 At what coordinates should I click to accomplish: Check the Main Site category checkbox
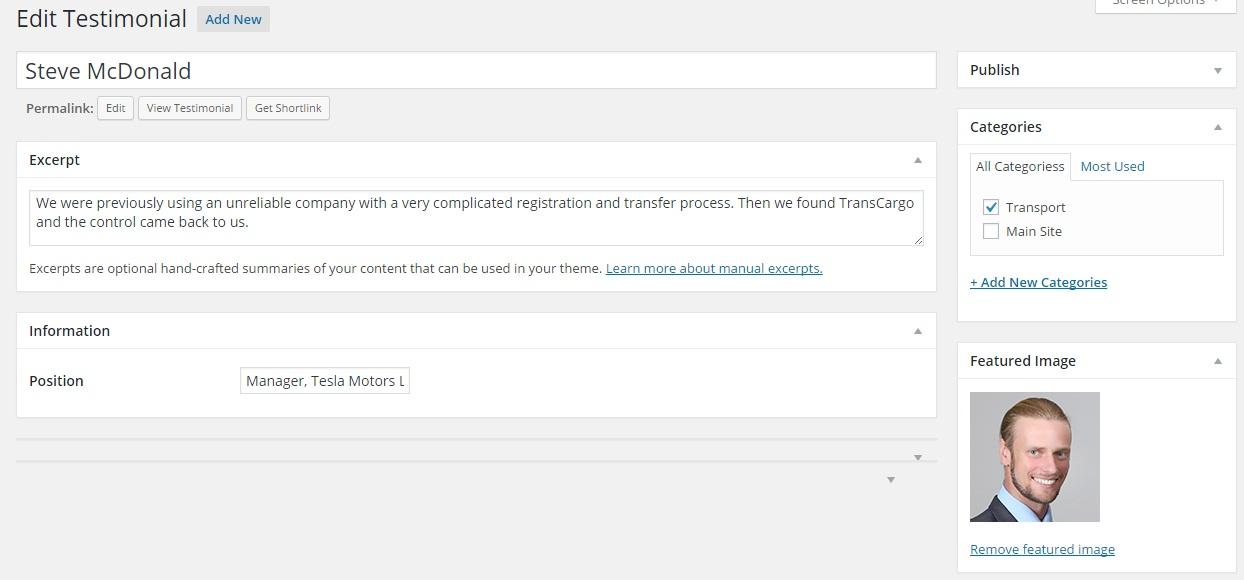click(x=991, y=231)
